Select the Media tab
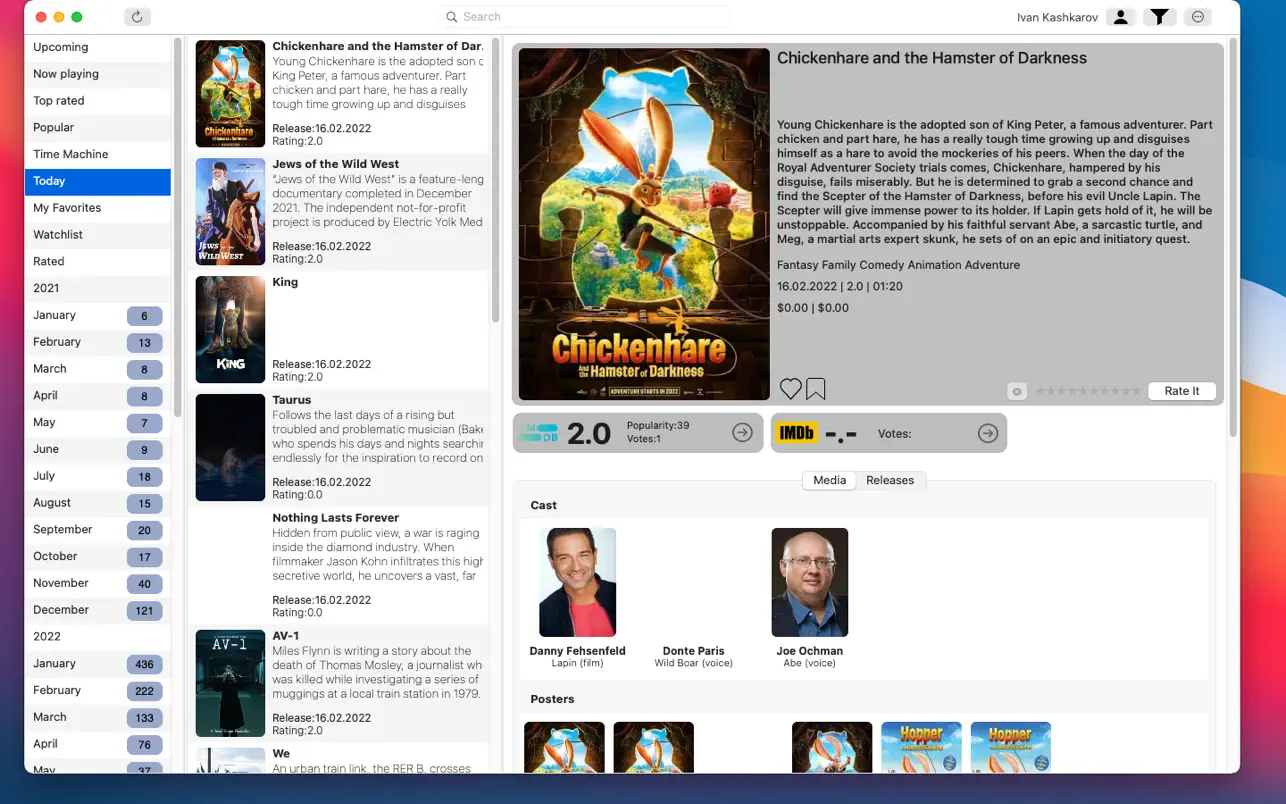Image resolution: width=1286 pixels, height=804 pixels. [x=829, y=480]
